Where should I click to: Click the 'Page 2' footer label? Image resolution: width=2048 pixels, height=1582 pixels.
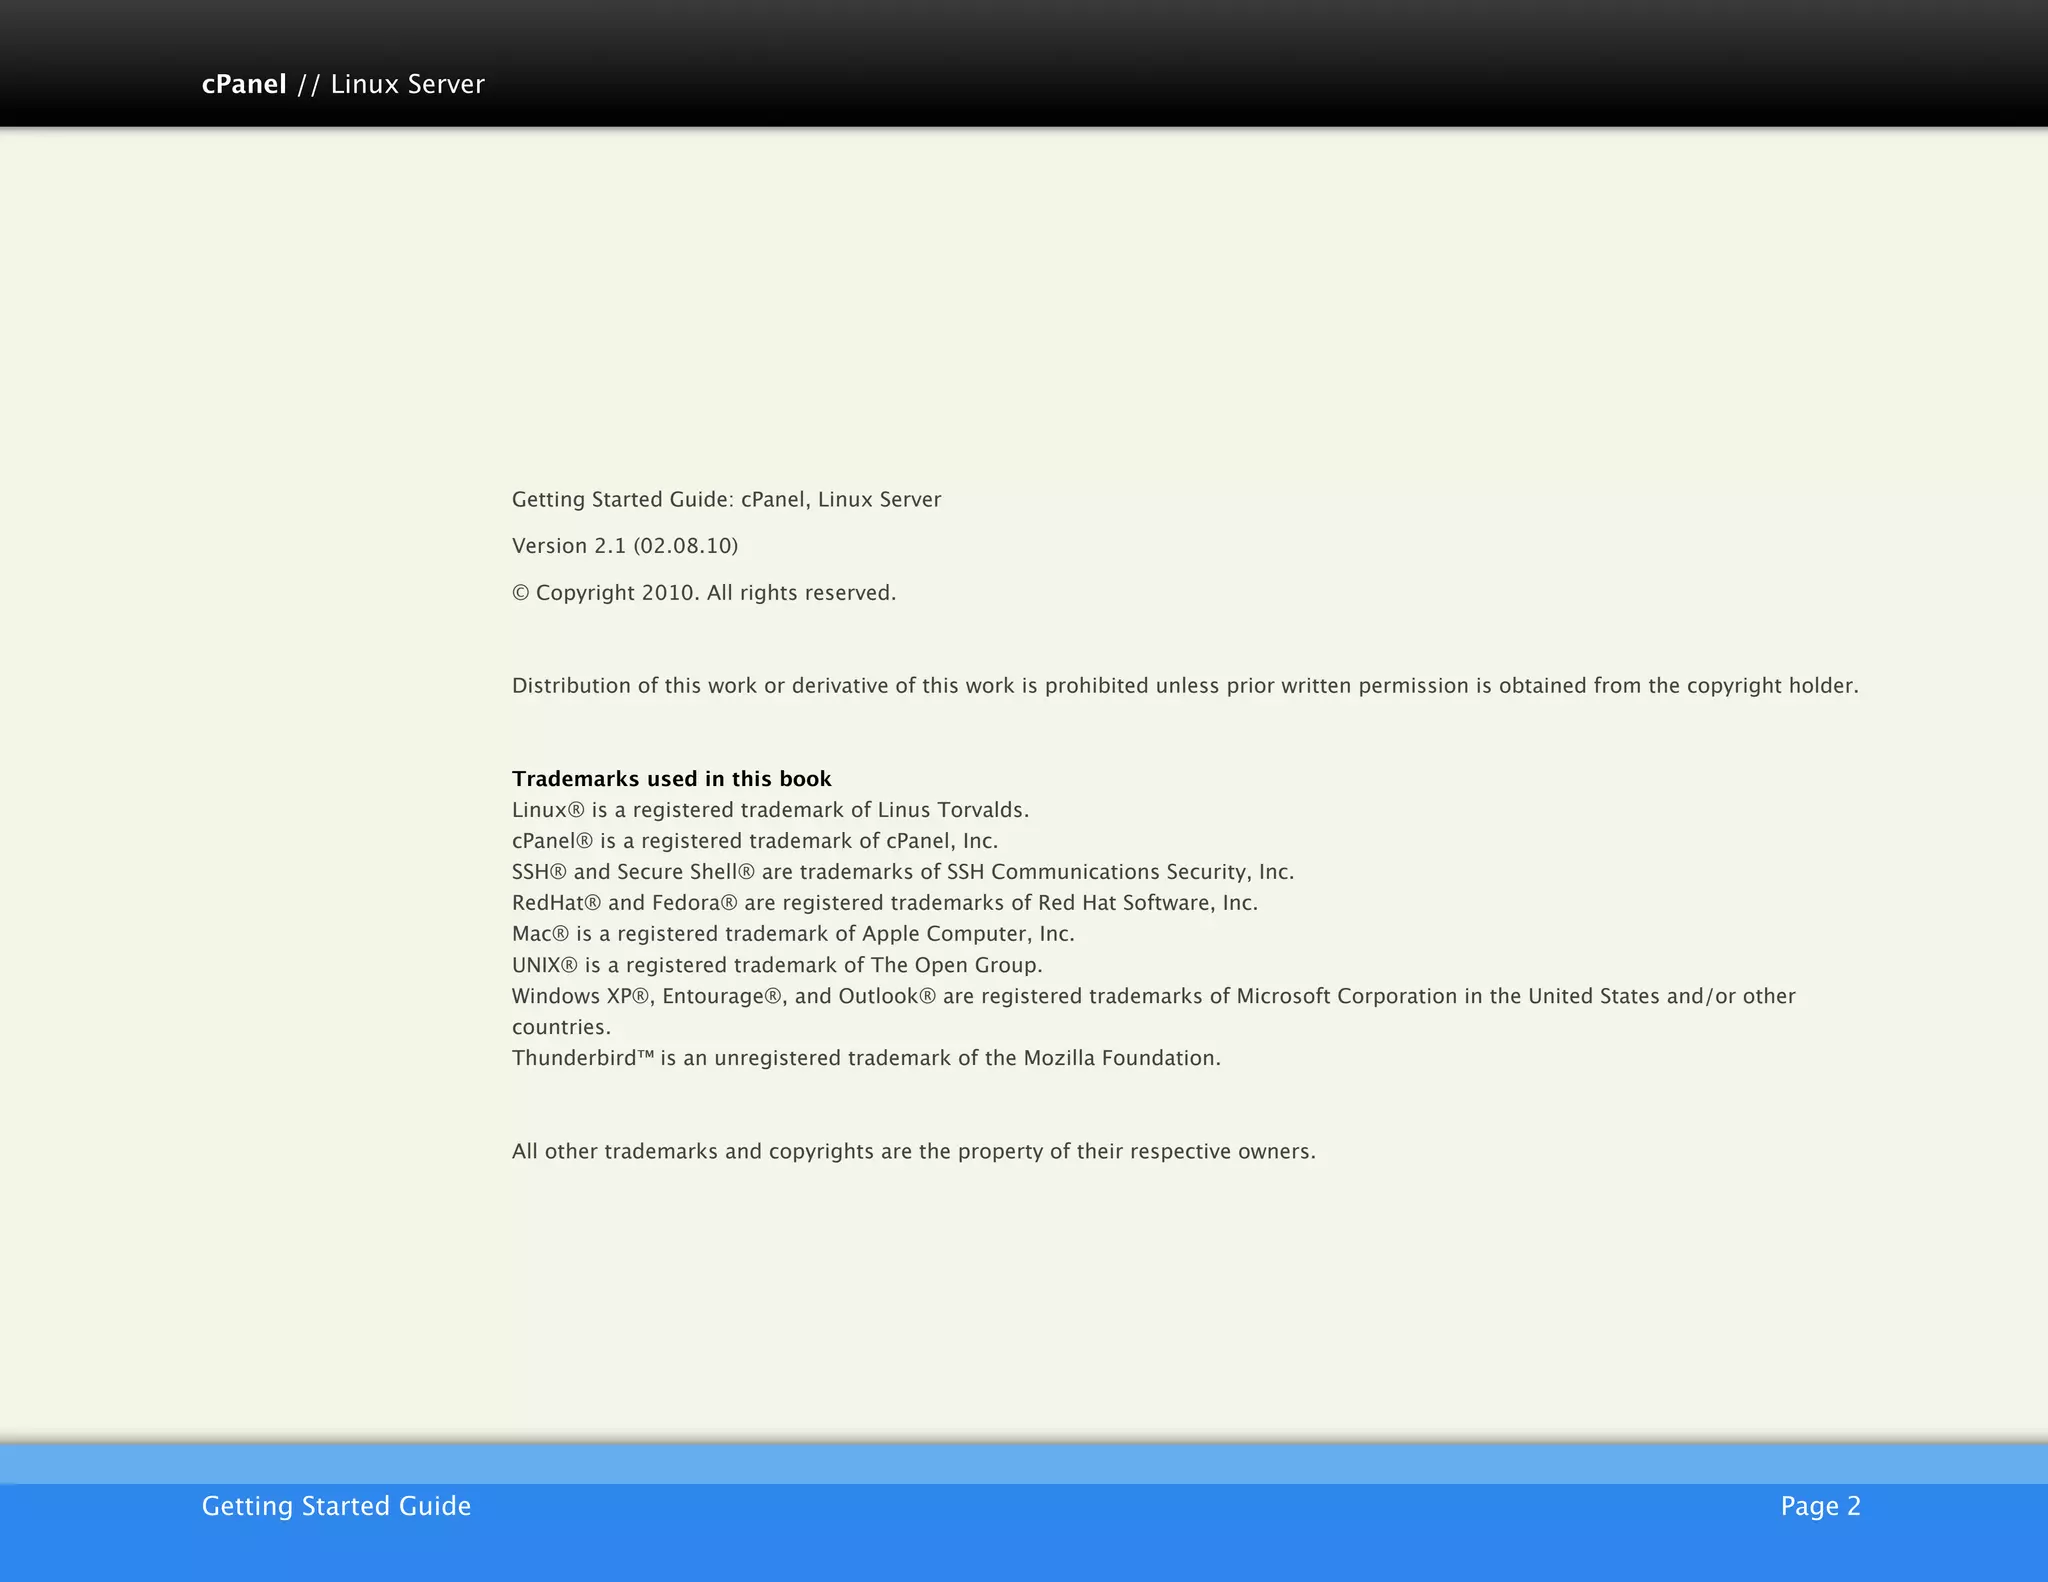click(1820, 1506)
